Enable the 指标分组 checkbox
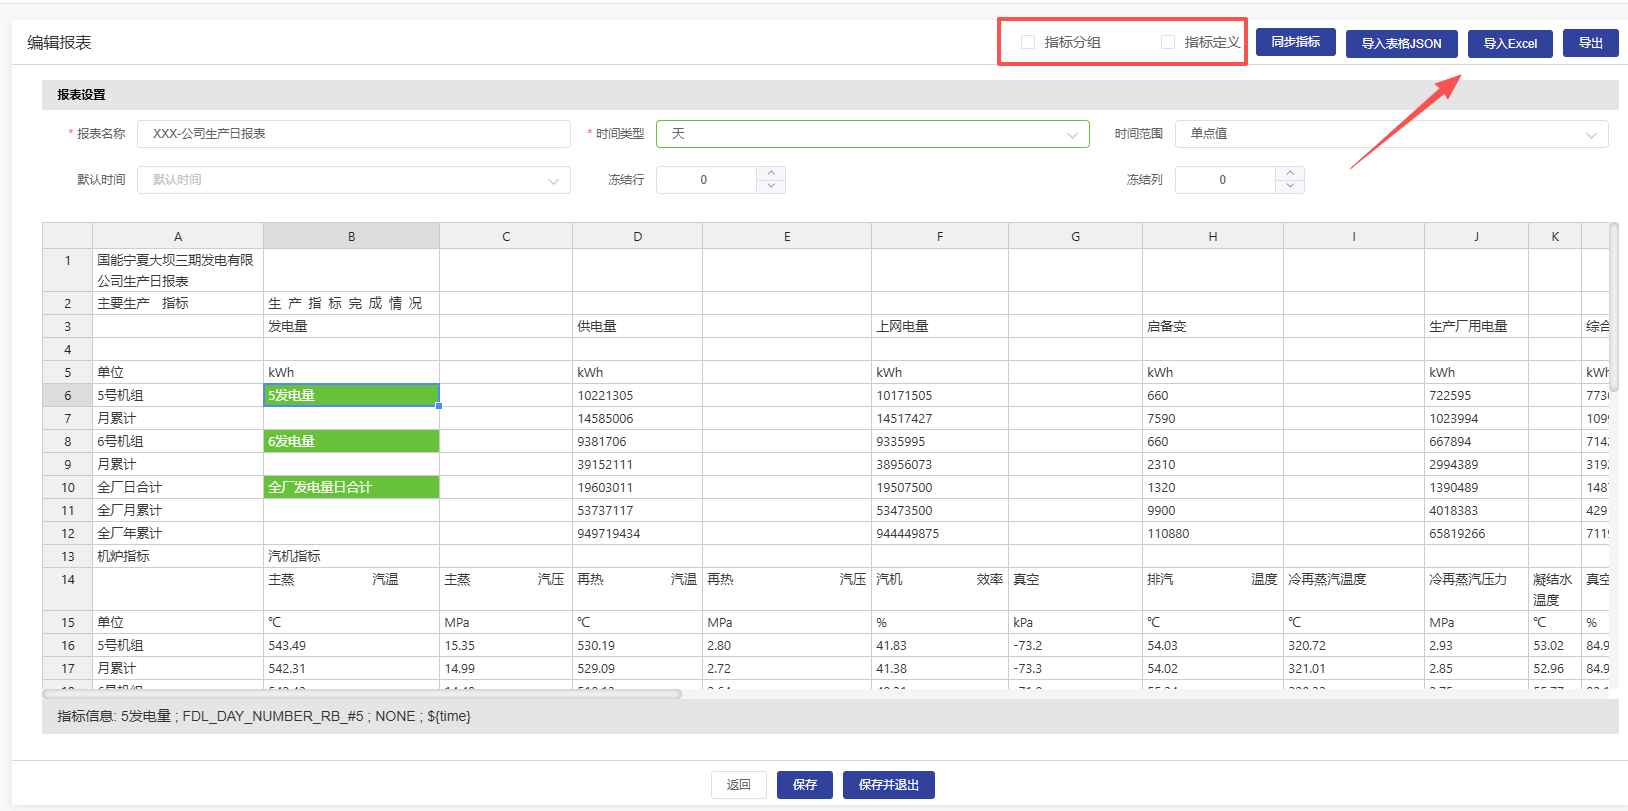Viewport: 1628px width, 811px height. [1028, 42]
